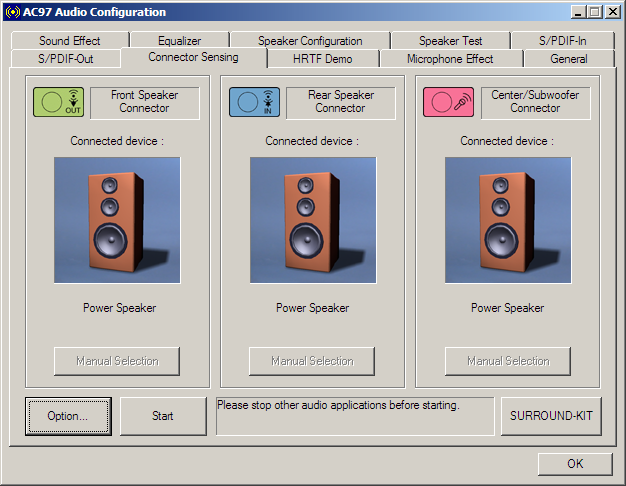The image size is (626, 486).
Task: Click Manual Selection under Rear Speaker Connector
Action: pos(312,361)
